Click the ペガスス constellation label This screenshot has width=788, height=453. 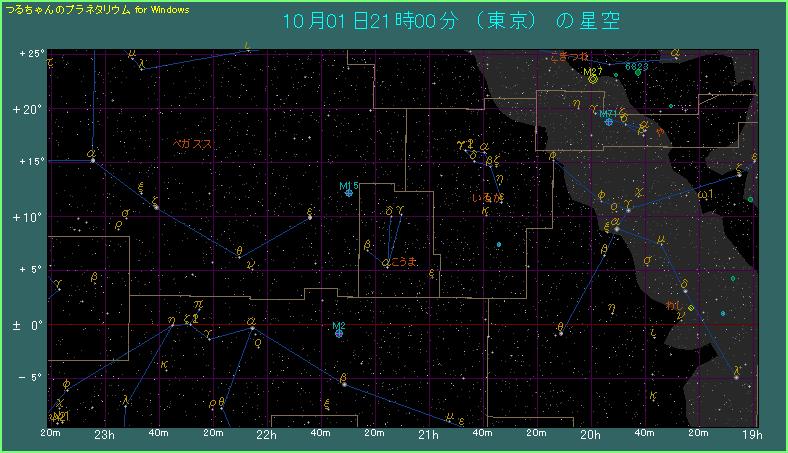(x=192, y=144)
